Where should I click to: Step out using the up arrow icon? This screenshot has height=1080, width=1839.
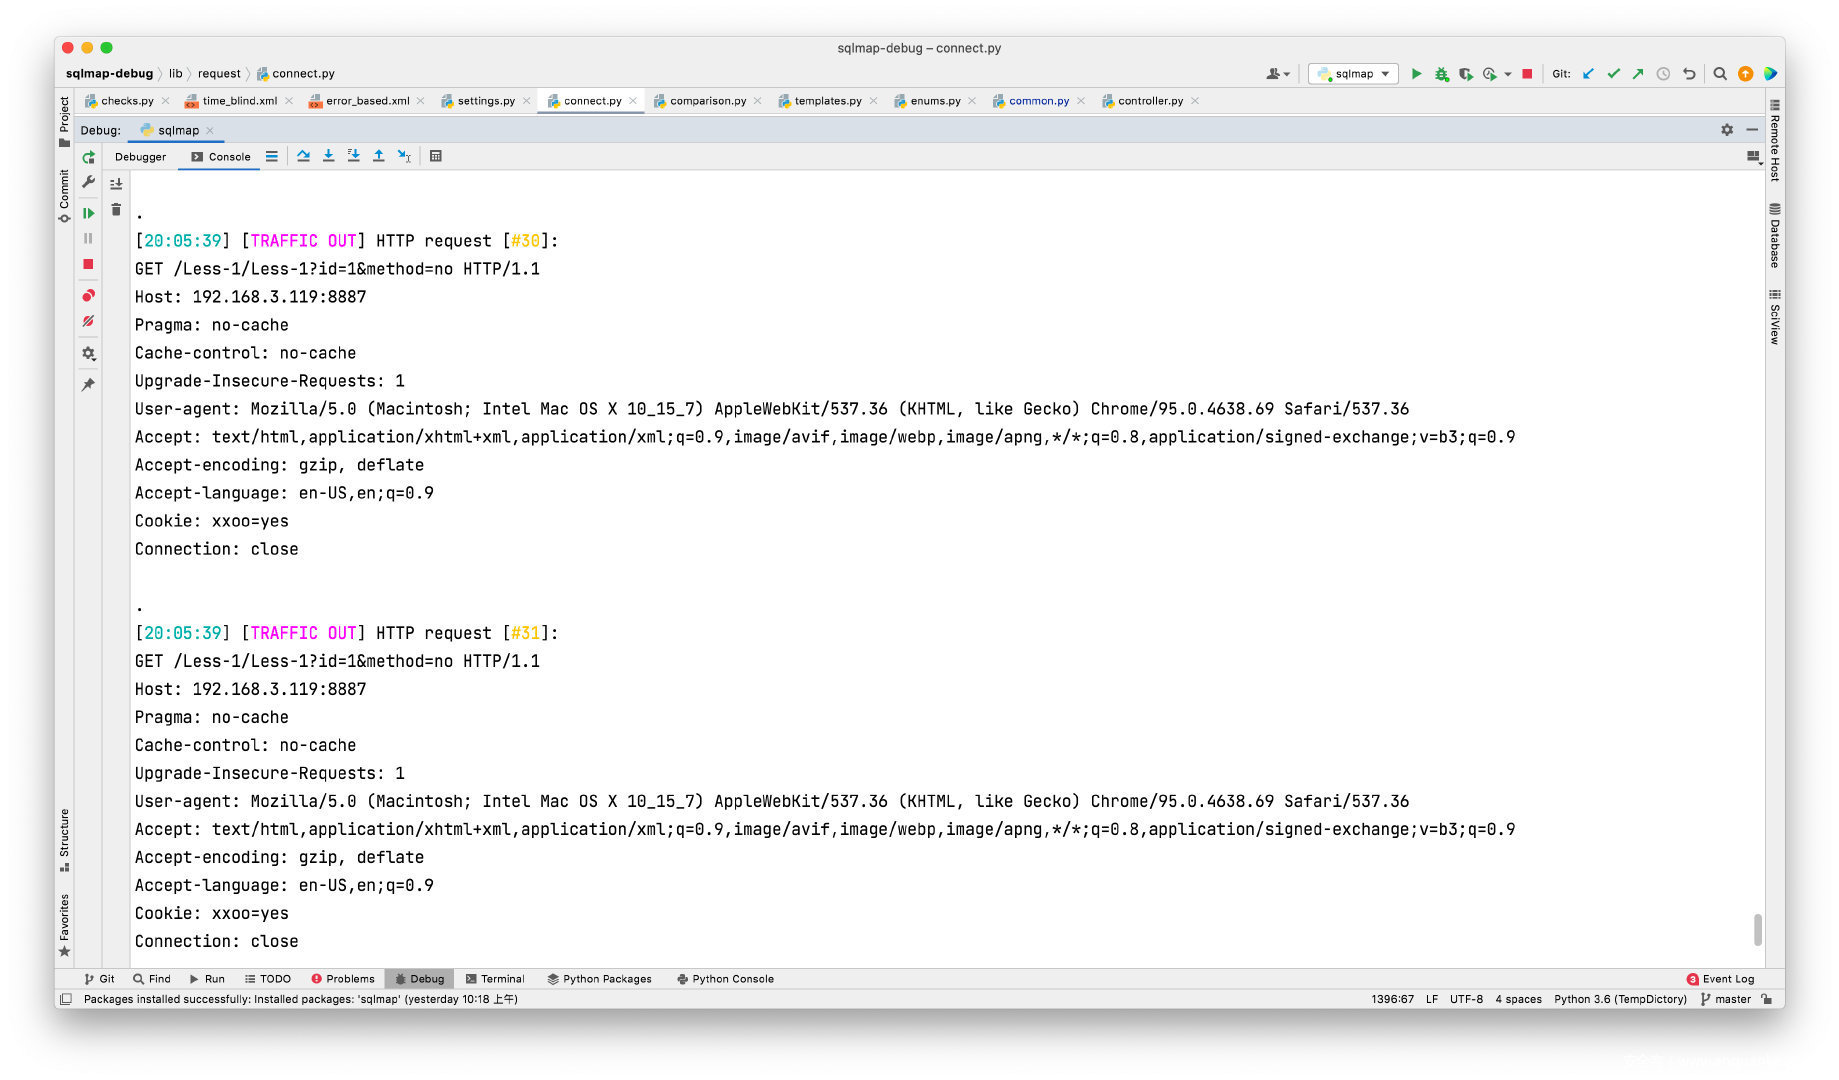378,156
